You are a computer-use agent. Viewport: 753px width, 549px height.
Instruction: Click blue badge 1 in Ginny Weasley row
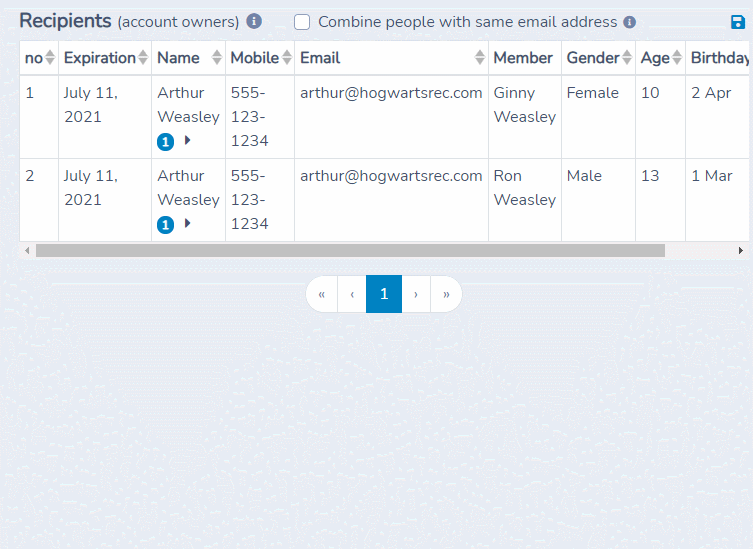point(165,142)
